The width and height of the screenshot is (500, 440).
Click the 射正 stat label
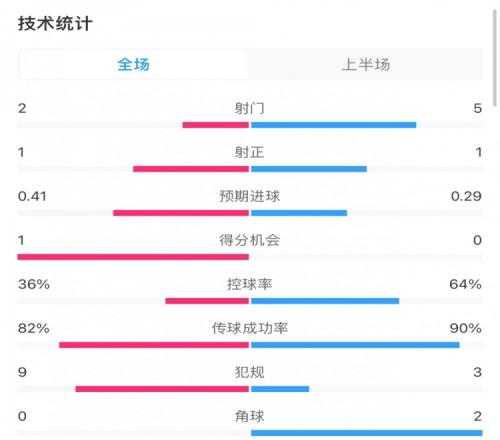coord(249,152)
